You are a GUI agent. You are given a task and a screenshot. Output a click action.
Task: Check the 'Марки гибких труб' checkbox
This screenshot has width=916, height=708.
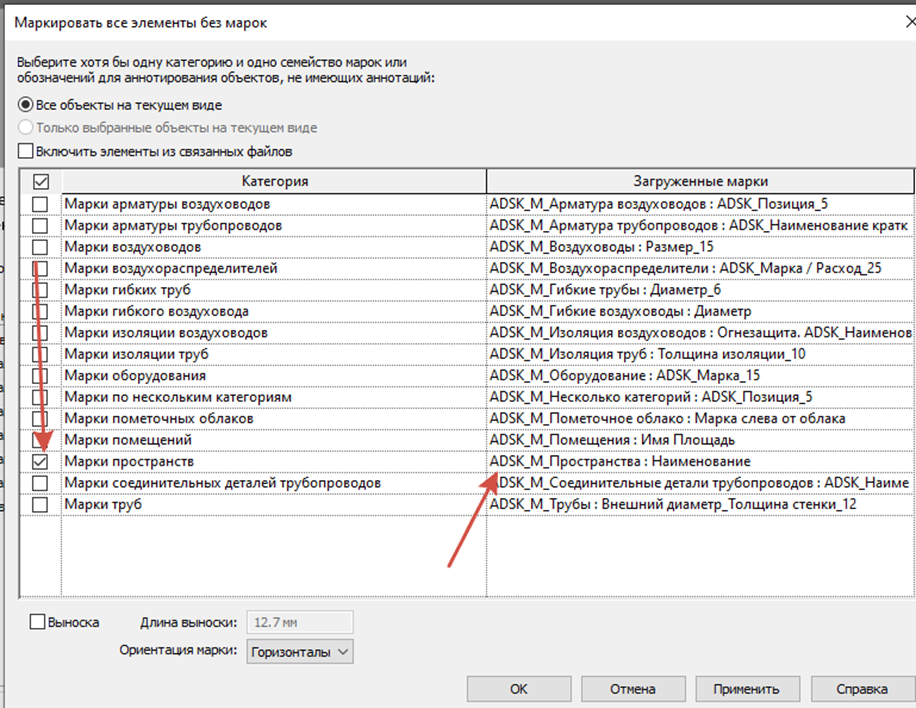(40, 290)
